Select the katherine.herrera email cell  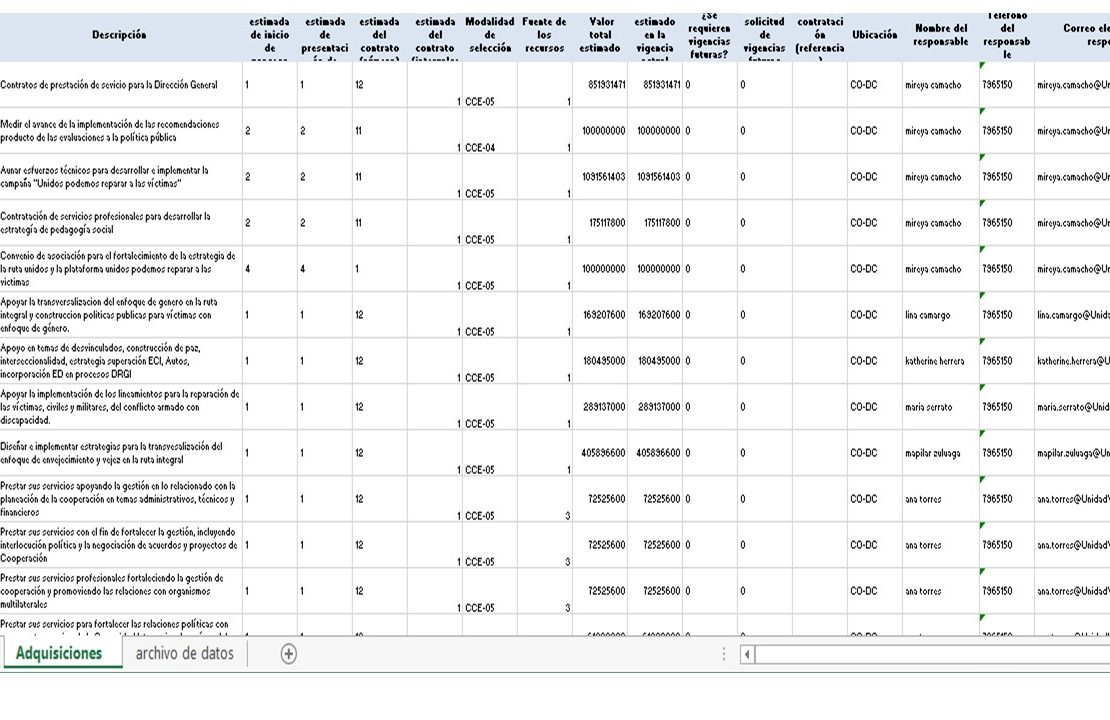click(x=1072, y=361)
